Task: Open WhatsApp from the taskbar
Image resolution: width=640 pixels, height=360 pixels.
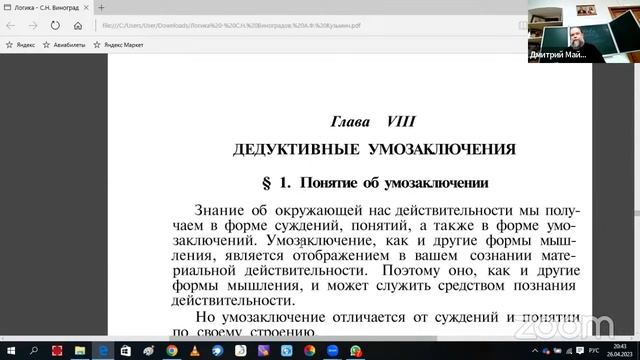Action: click(356, 351)
